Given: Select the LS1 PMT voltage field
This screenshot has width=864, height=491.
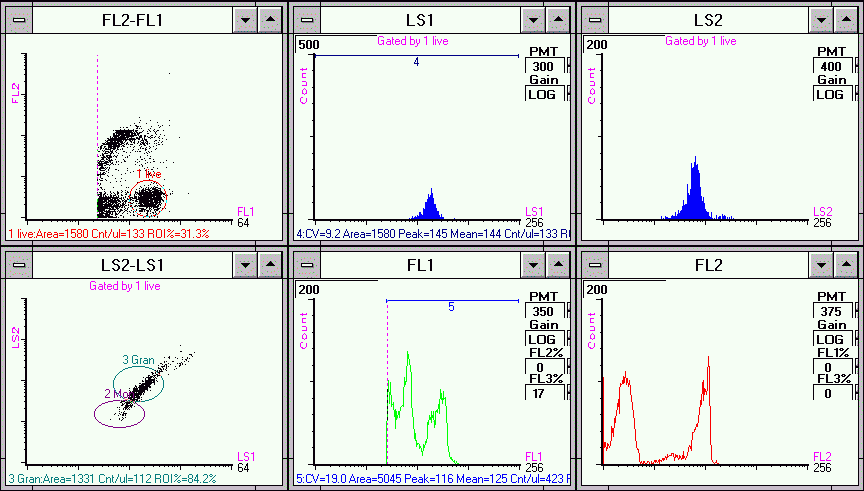Looking at the screenshot, I should click(x=544, y=65).
